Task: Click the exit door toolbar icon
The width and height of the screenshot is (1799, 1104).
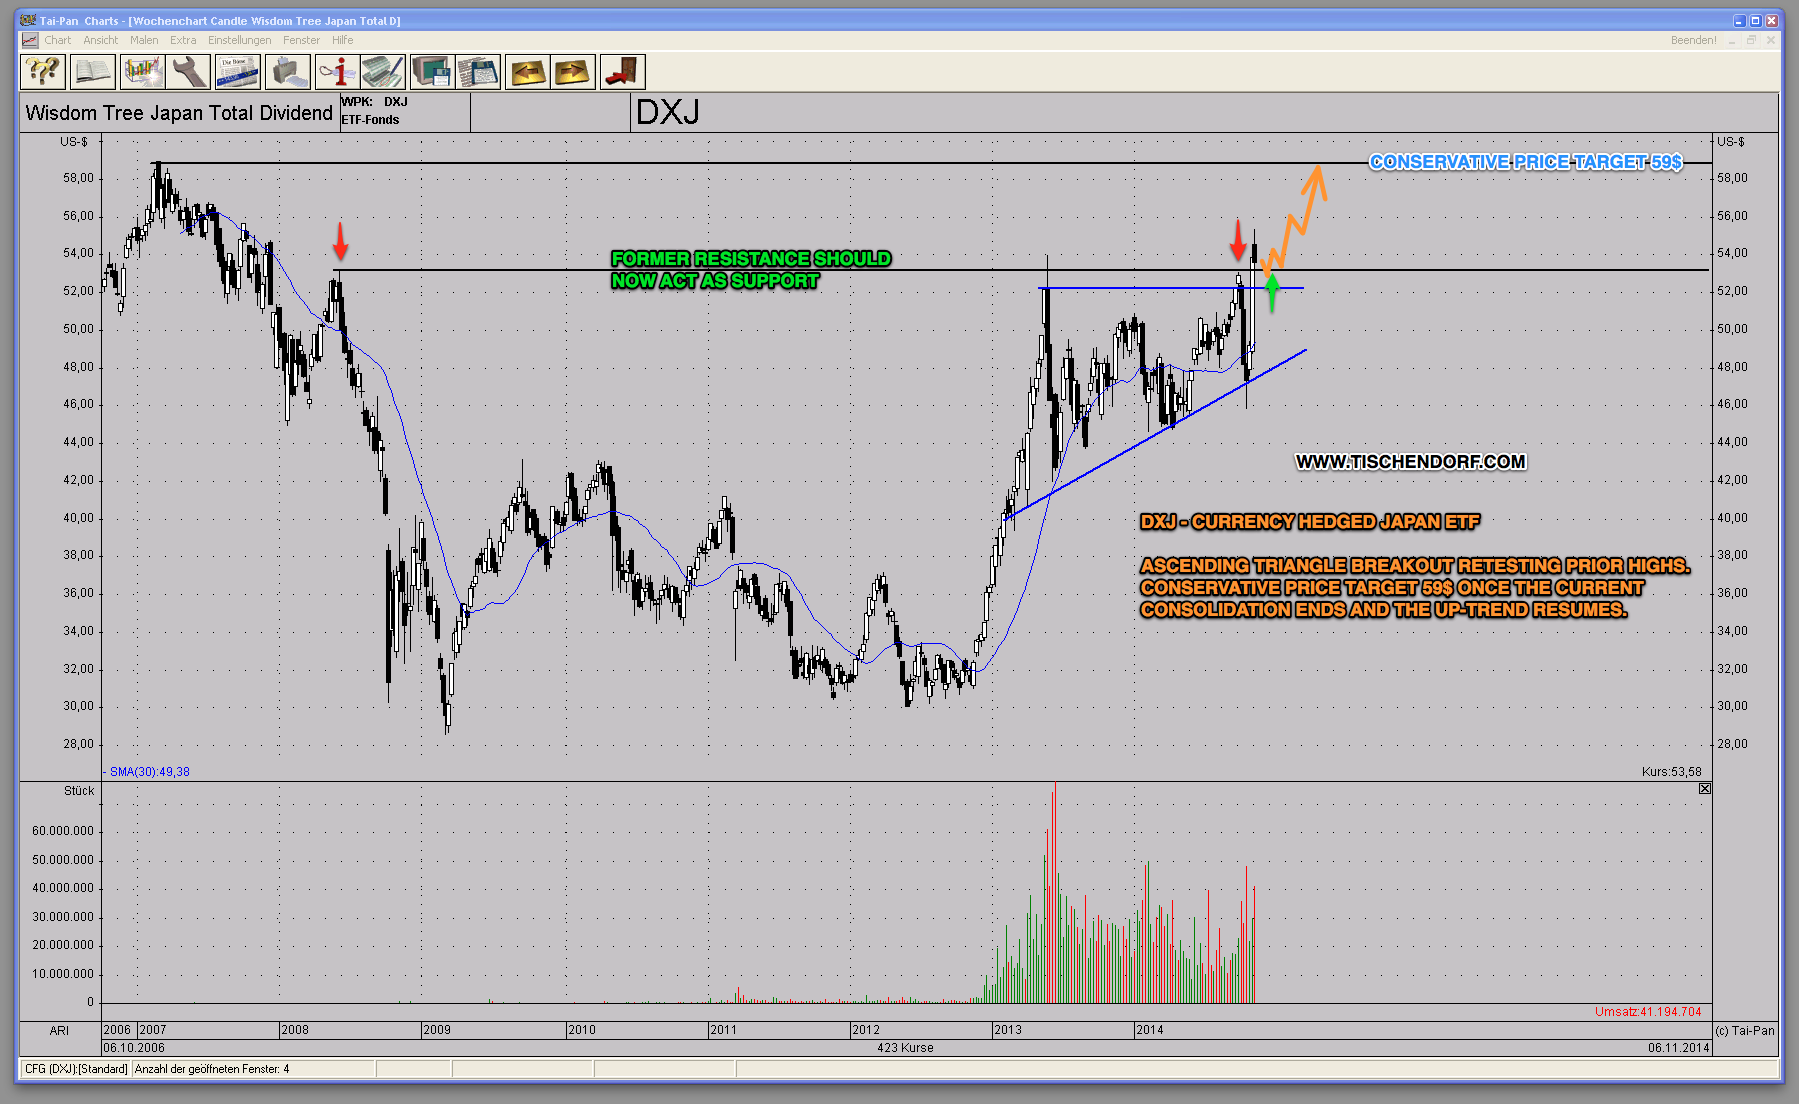Action: click(x=622, y=72)
